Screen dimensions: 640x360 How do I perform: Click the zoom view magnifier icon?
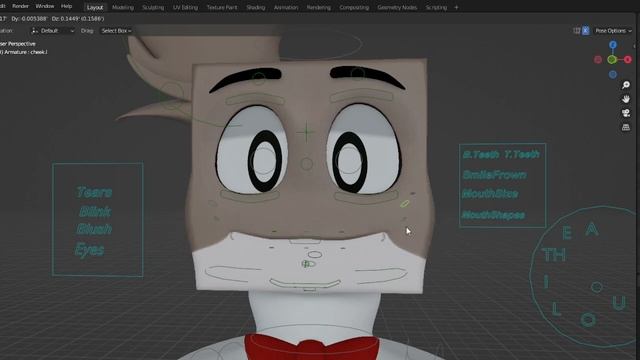click(x=625, y=85)
